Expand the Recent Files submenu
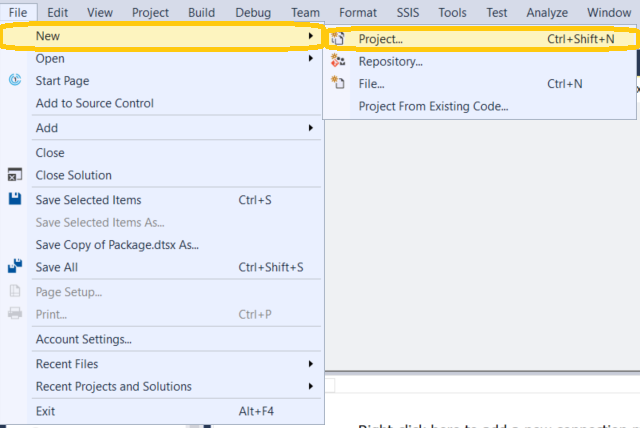The image size is (640, 428). [x=312, y=364]
